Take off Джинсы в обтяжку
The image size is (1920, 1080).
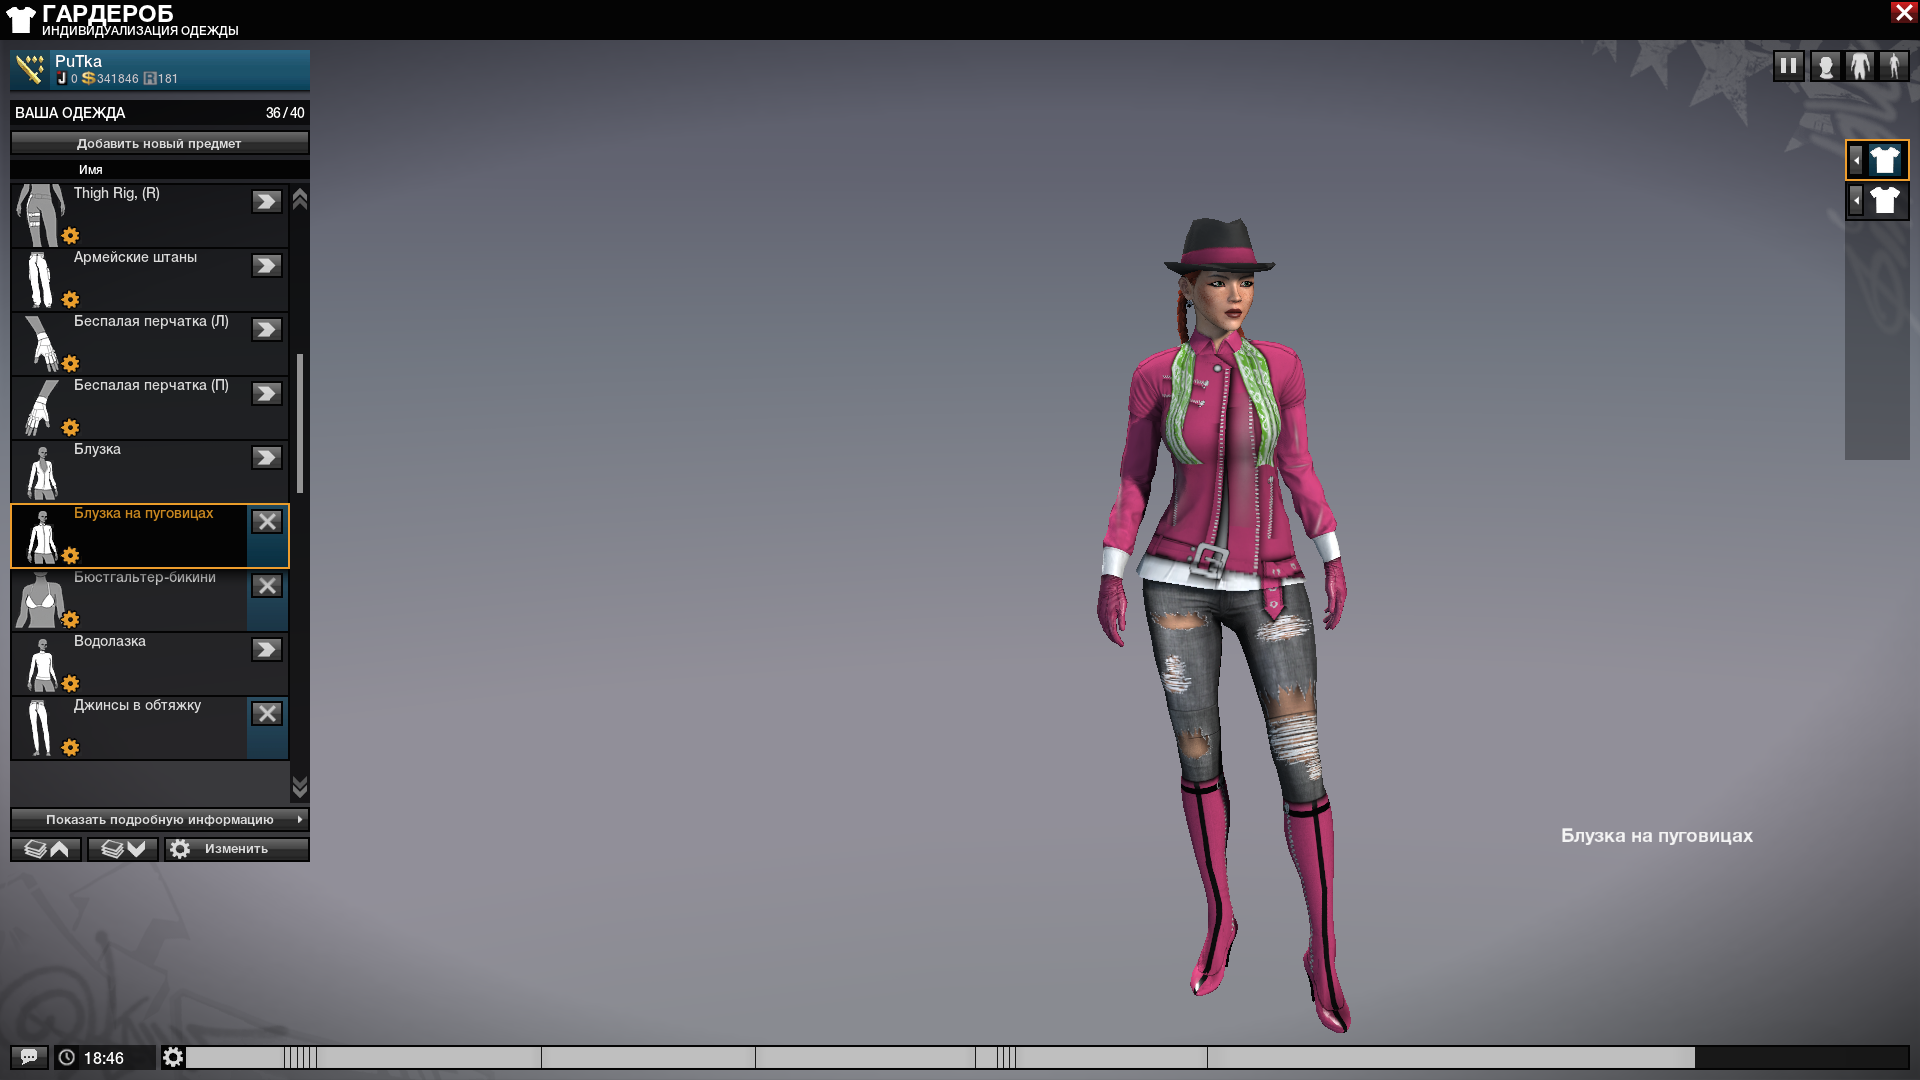266,713
